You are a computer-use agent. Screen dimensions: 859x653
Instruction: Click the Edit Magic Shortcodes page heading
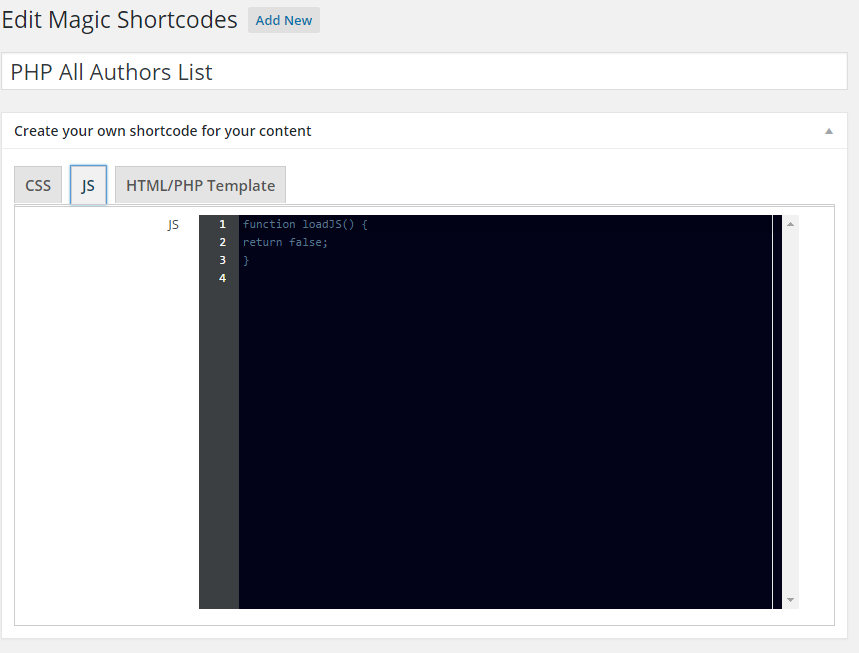119,20
